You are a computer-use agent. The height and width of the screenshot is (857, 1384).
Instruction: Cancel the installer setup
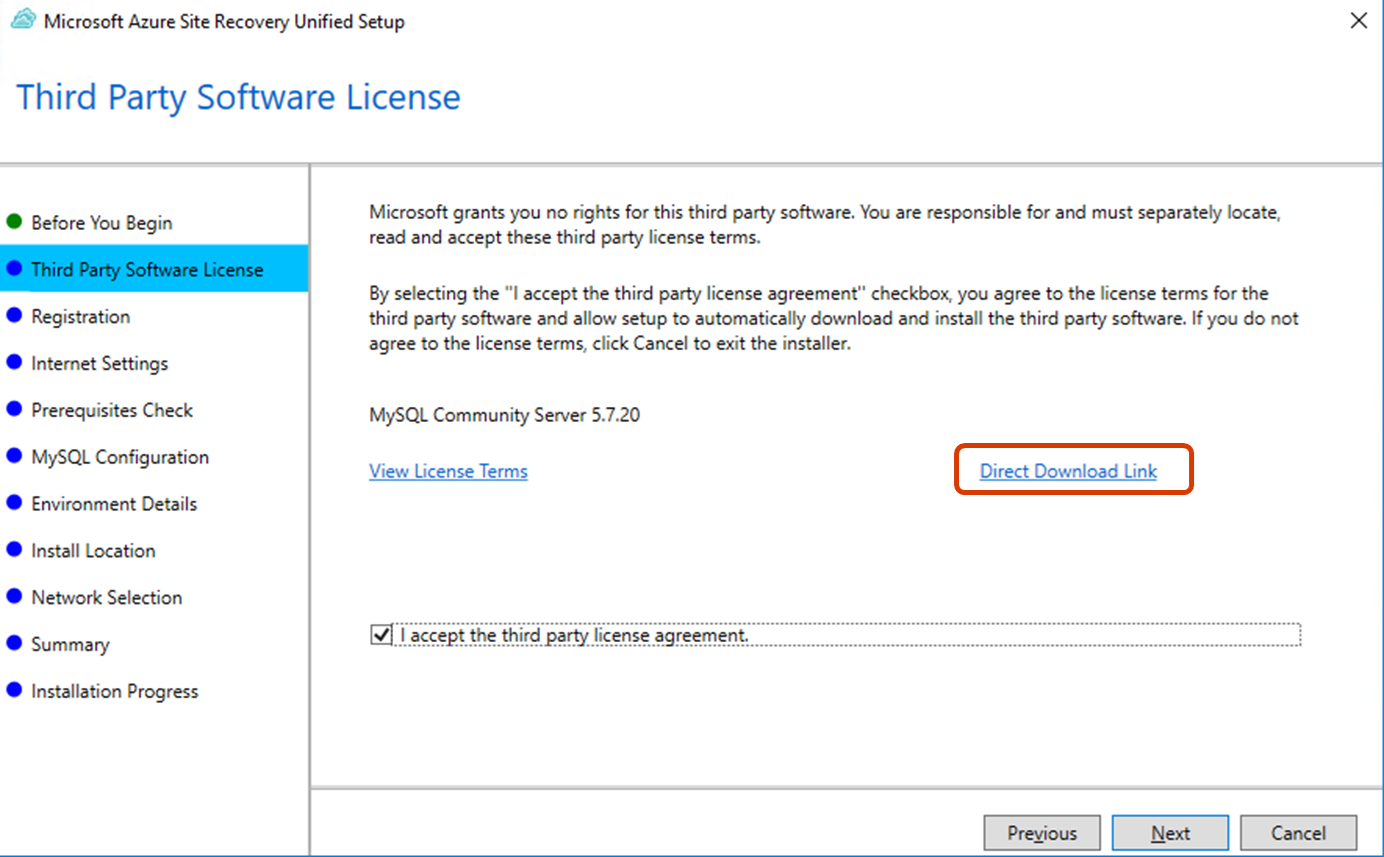click(1298, 833)
